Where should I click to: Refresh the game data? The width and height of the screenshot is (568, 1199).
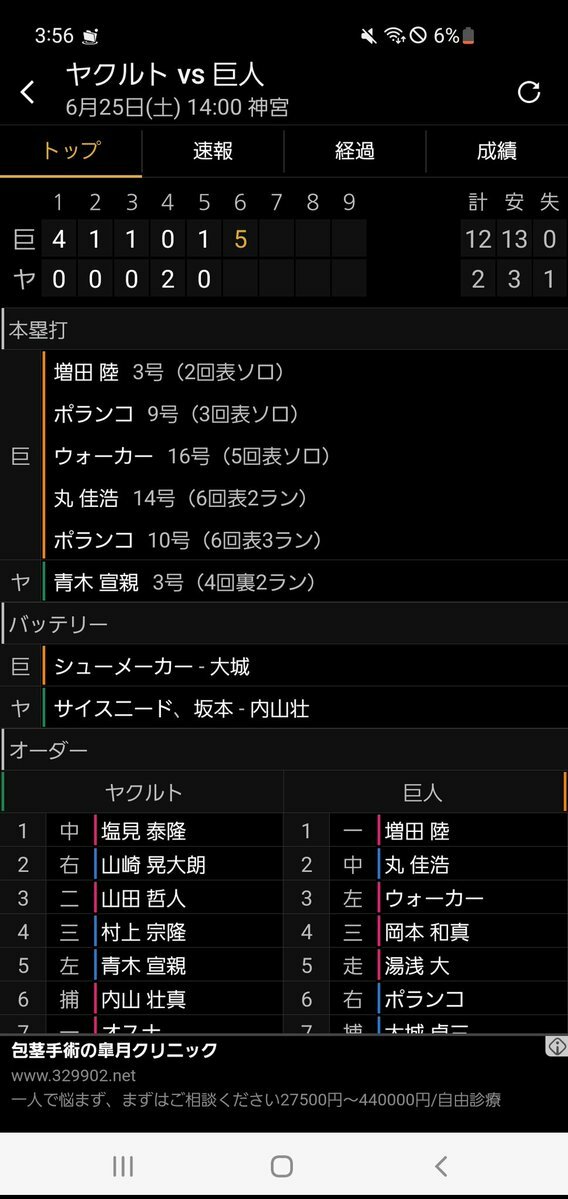coord(528,93)
